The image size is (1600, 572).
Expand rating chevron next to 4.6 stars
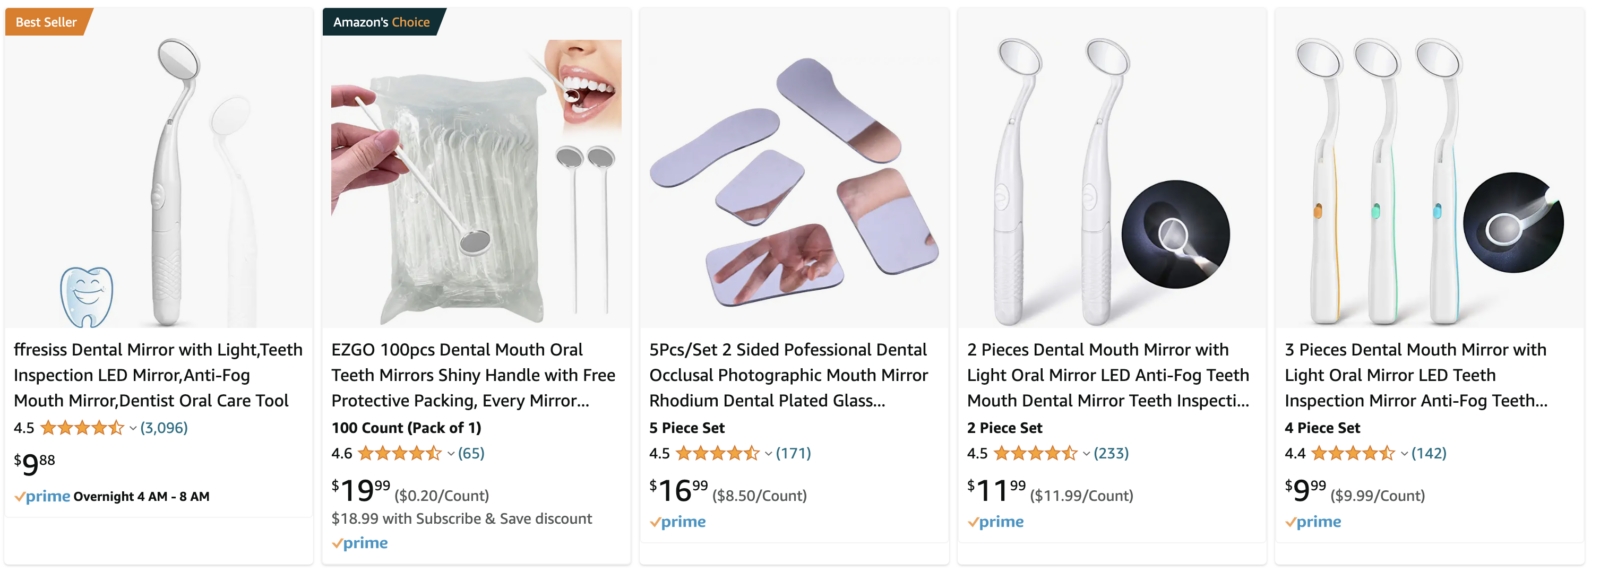tap(451, 454)
